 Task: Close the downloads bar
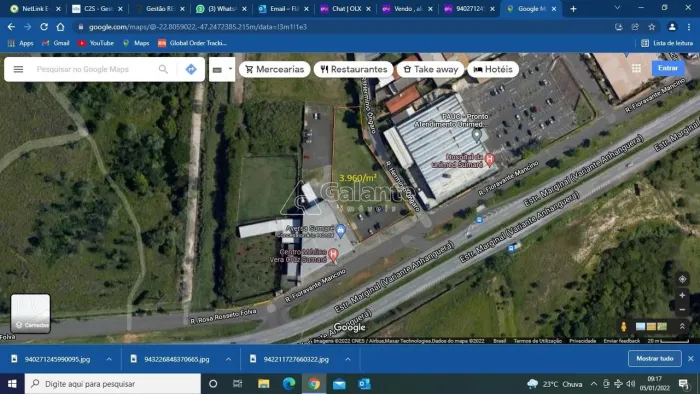pos(691,358)
